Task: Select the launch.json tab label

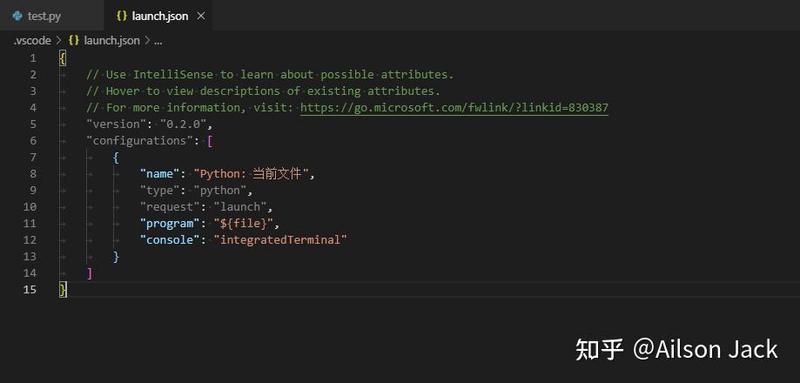Action: [160, 16]
